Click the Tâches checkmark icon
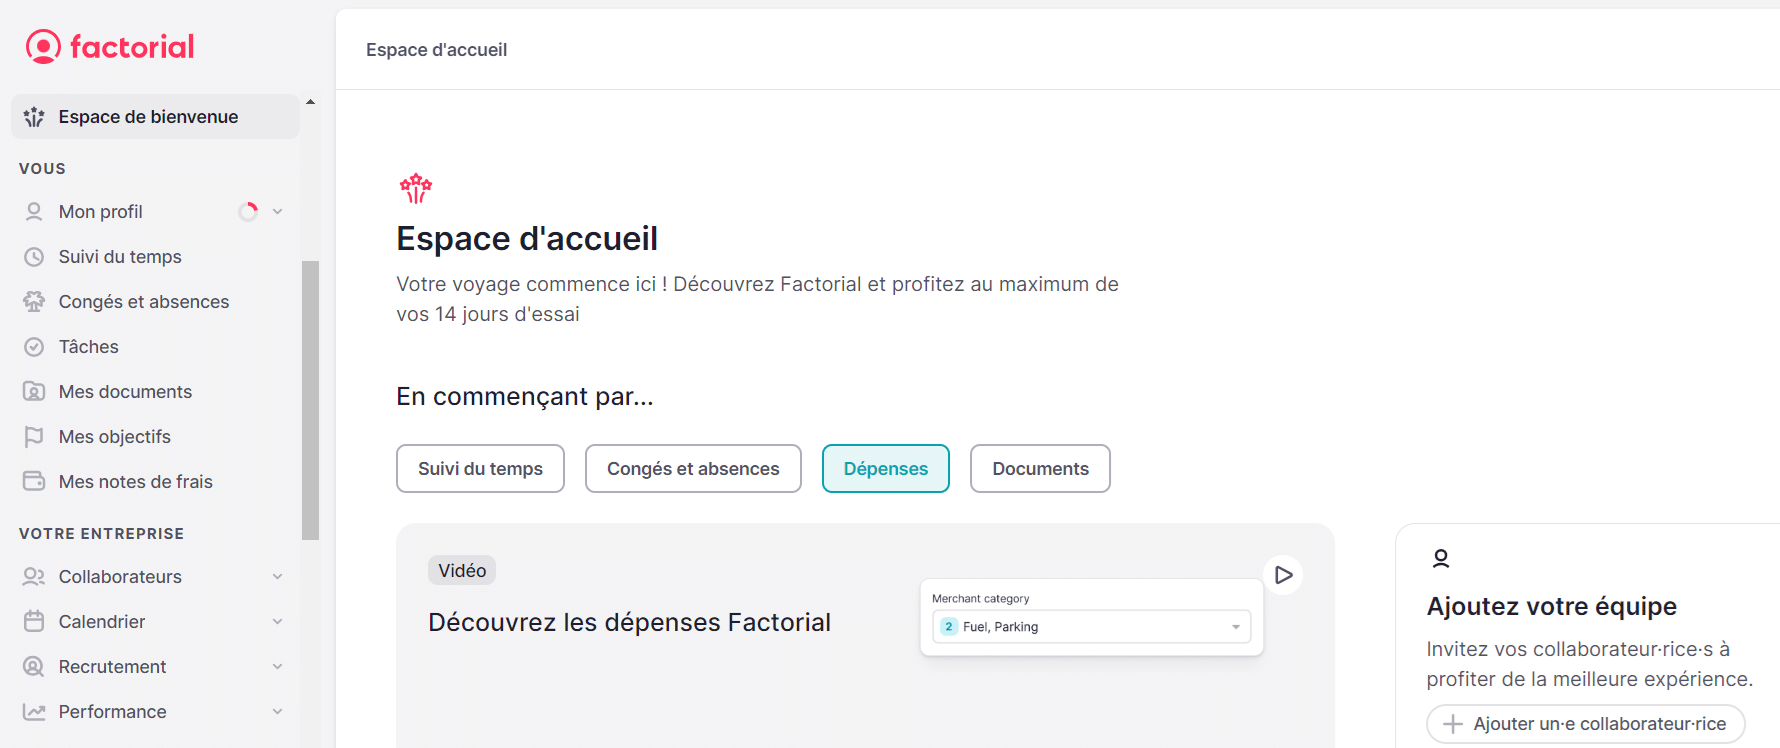The height and width of the screenshot is (748, 1780). [34, 347]
